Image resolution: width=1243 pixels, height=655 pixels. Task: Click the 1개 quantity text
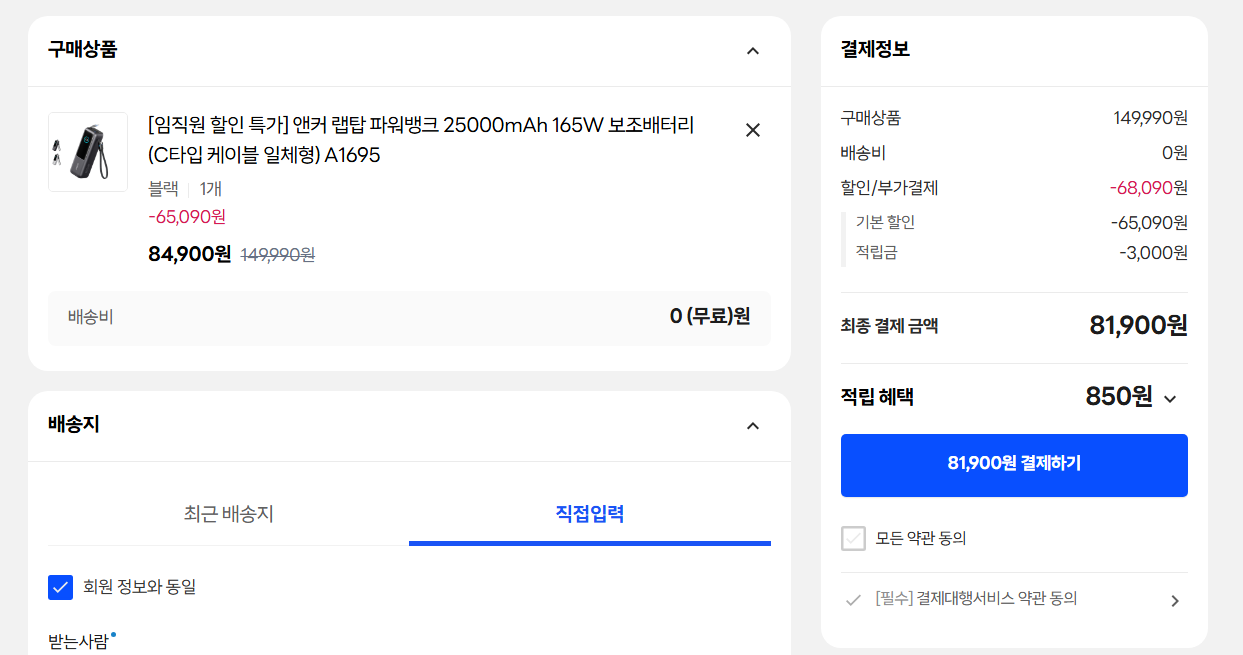point(211,188)
